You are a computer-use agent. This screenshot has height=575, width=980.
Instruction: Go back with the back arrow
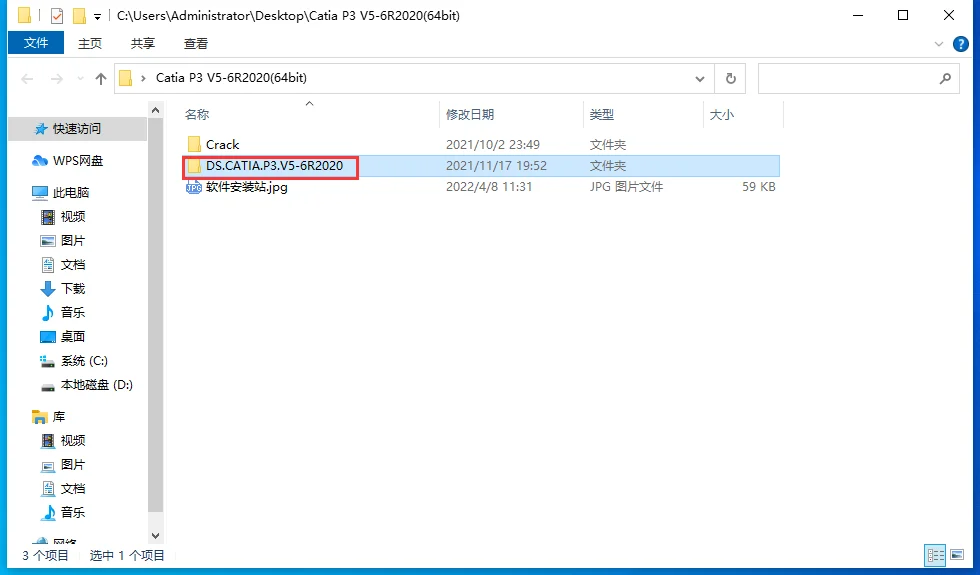(27, 79)
